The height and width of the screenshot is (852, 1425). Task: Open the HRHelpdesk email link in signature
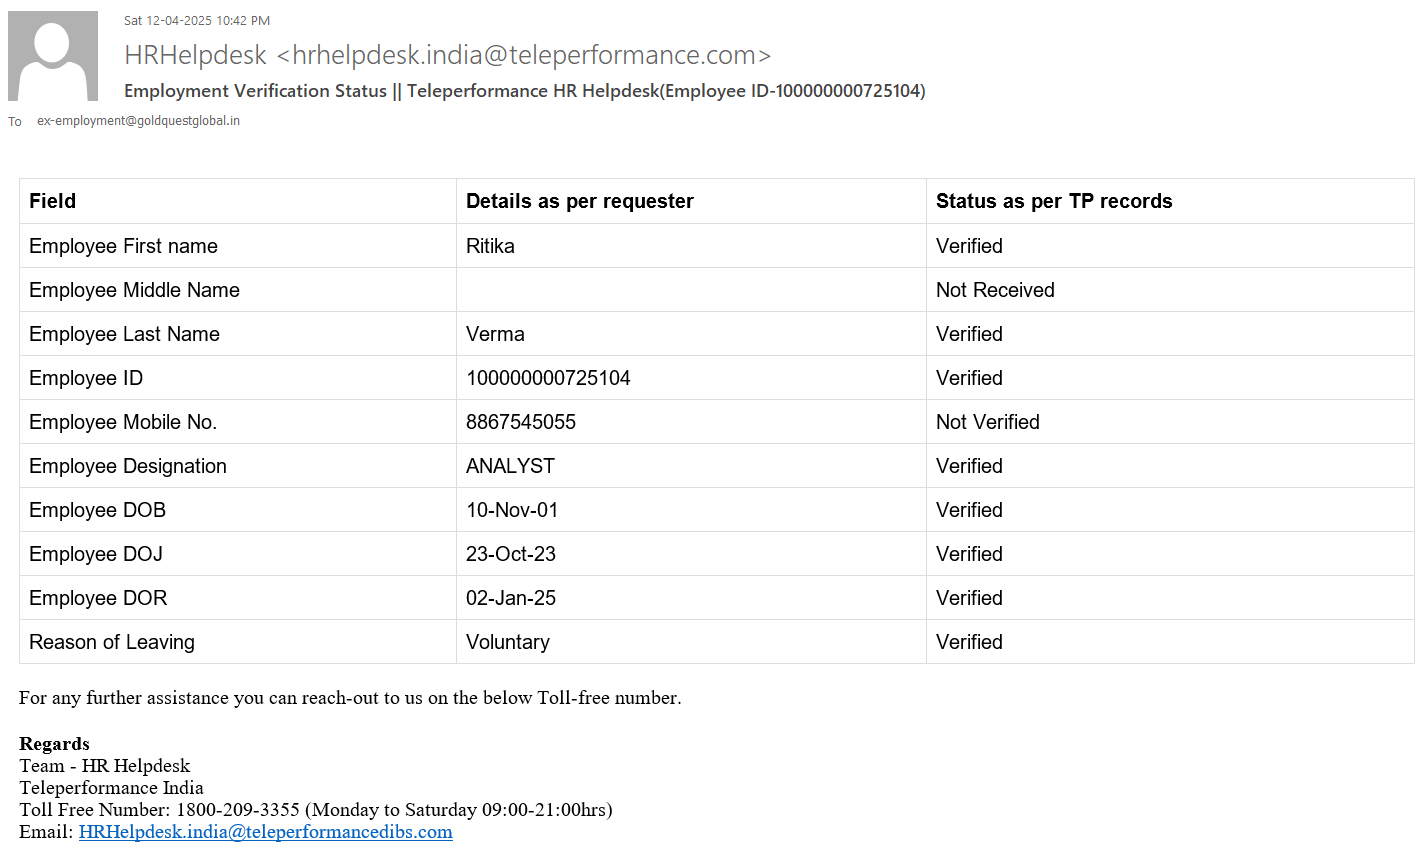tap(265, 832)
